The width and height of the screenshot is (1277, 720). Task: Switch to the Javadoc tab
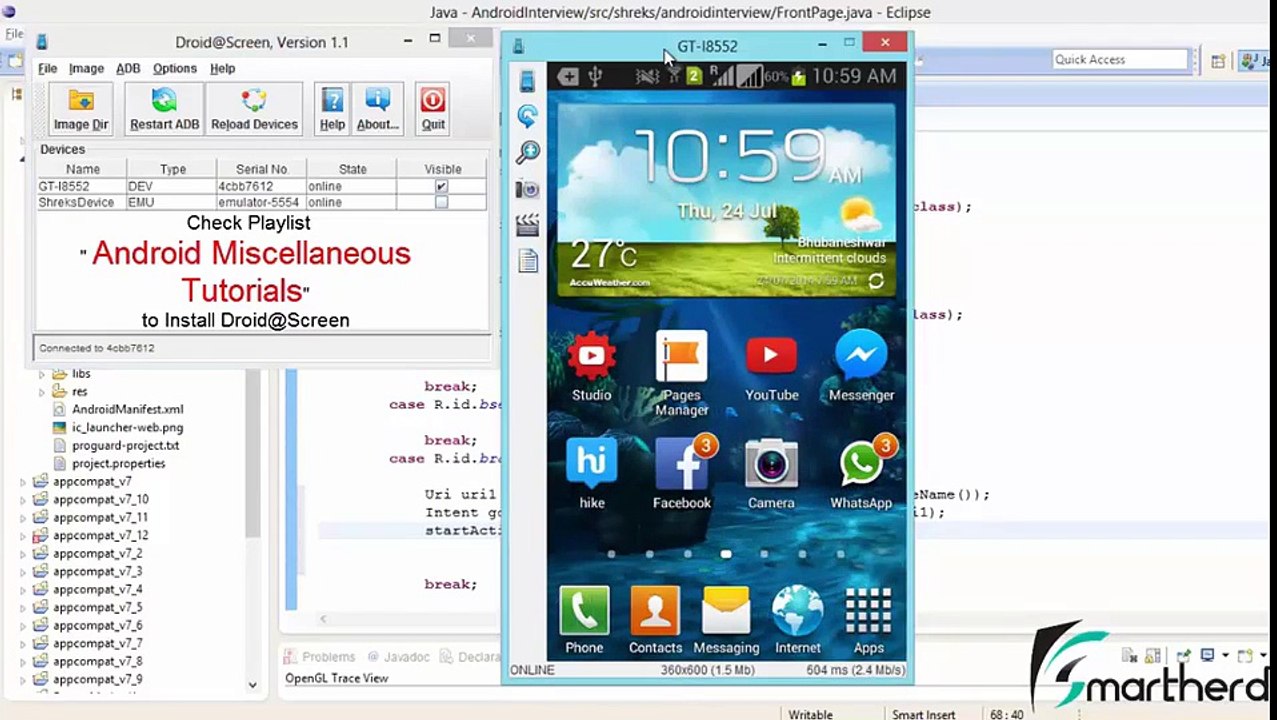(397, 657)
